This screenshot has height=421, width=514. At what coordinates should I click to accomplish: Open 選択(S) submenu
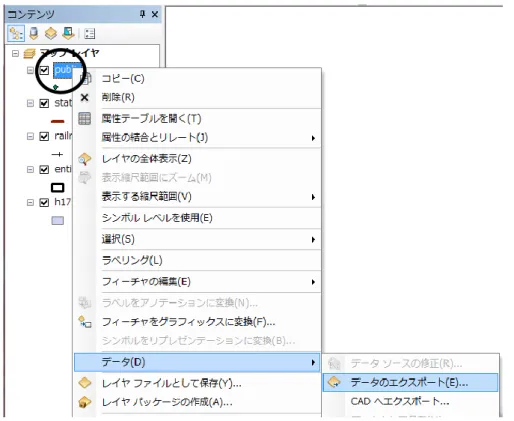[x=197, y=239]
